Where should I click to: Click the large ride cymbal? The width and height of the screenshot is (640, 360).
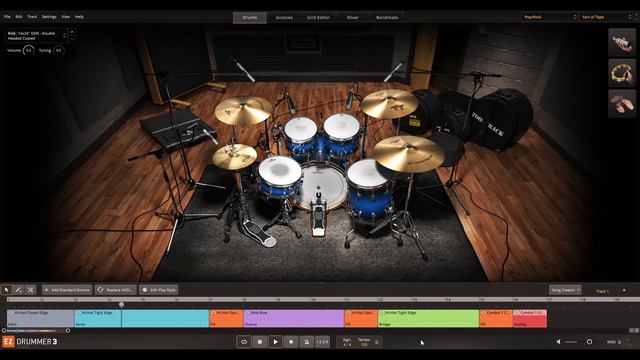[x=408, y=153]
